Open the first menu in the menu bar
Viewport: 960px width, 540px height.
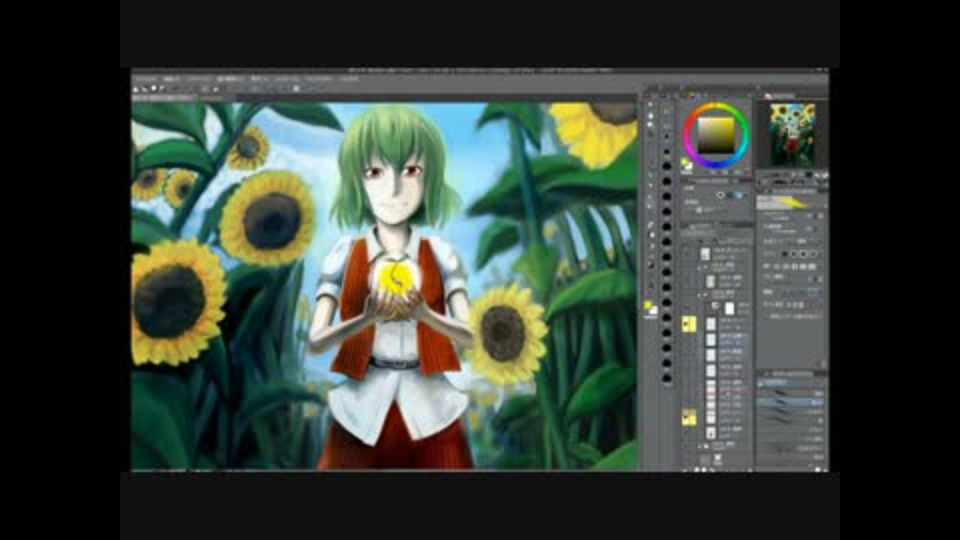coord(145,79)
